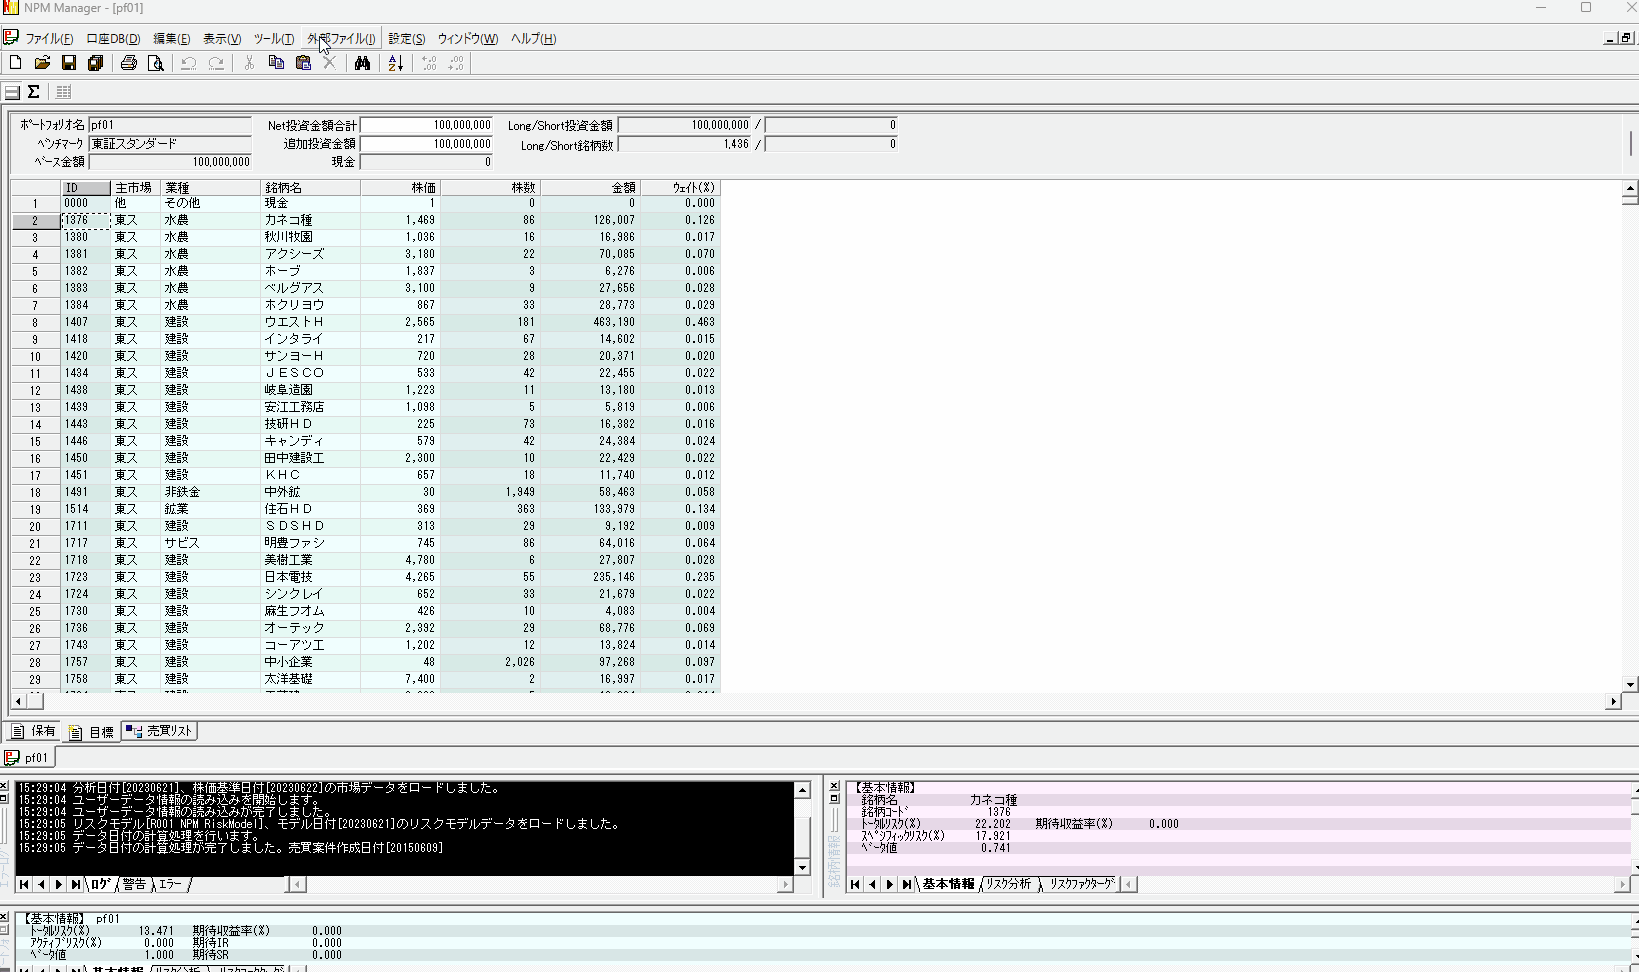
Task: Click the Print icon in the toolbar
Action: point(128,63)
